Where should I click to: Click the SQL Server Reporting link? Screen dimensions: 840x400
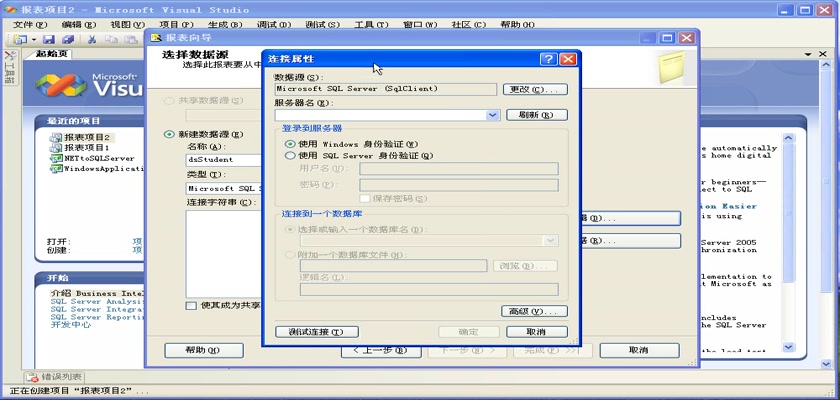click(96, 317)
